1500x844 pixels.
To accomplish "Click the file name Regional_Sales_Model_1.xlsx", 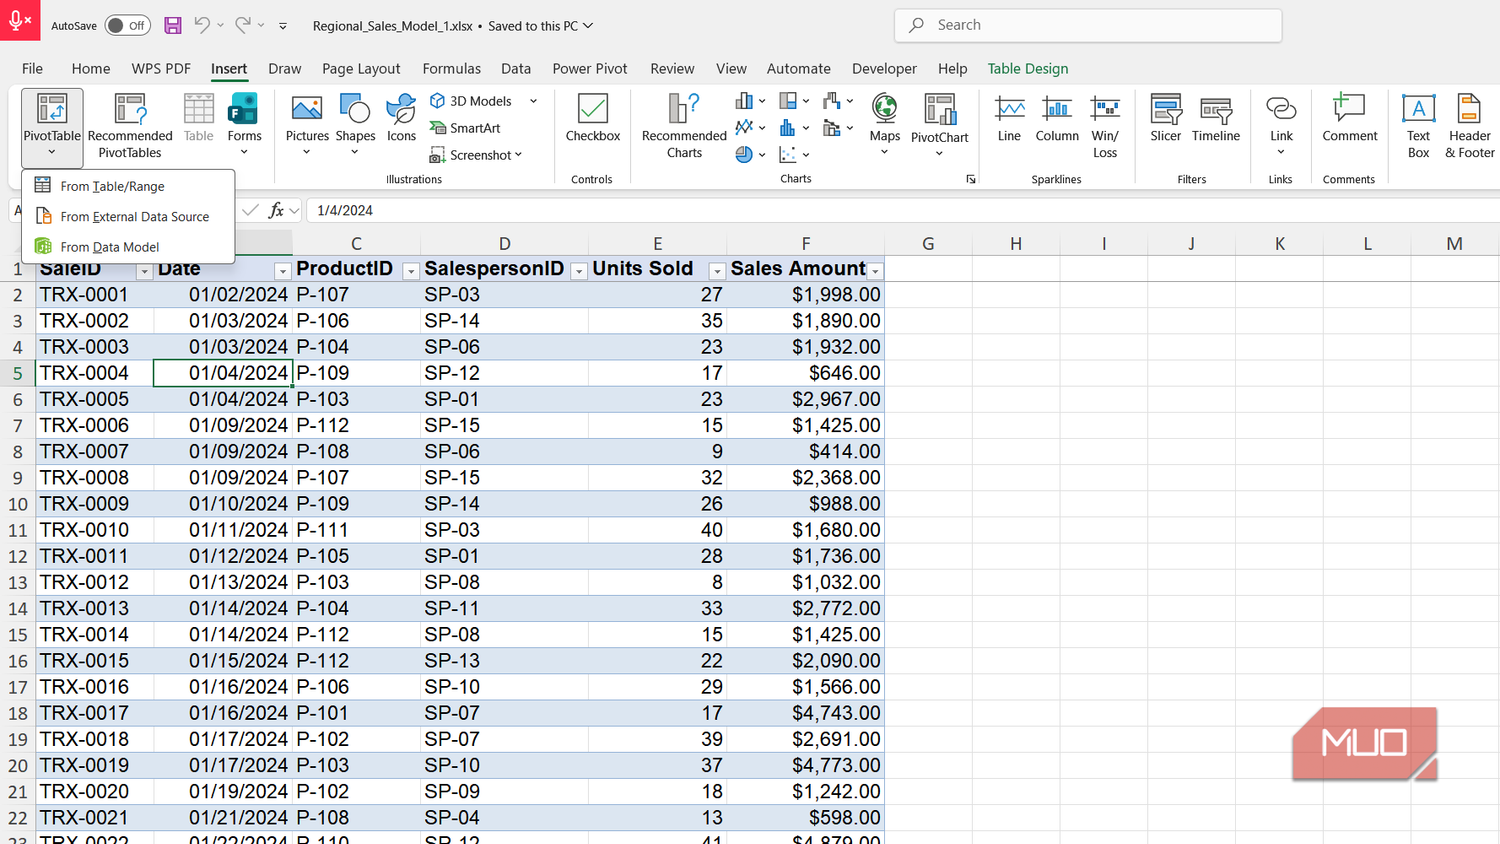I will (x=392, y=26).
